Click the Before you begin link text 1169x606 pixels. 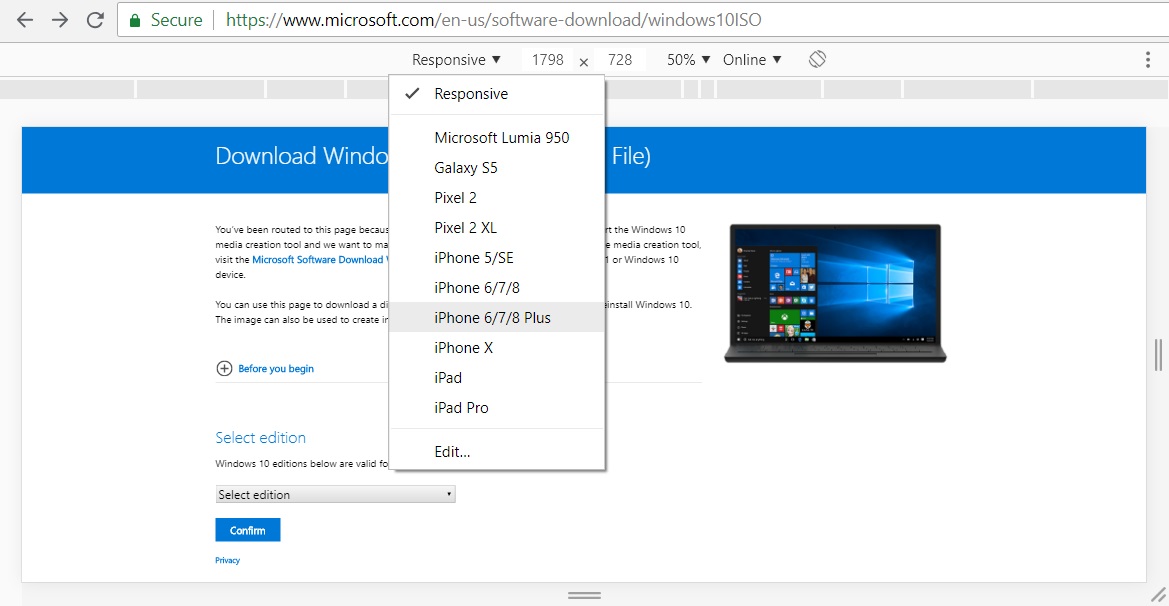pyautogui.click(x=276, y=368)
